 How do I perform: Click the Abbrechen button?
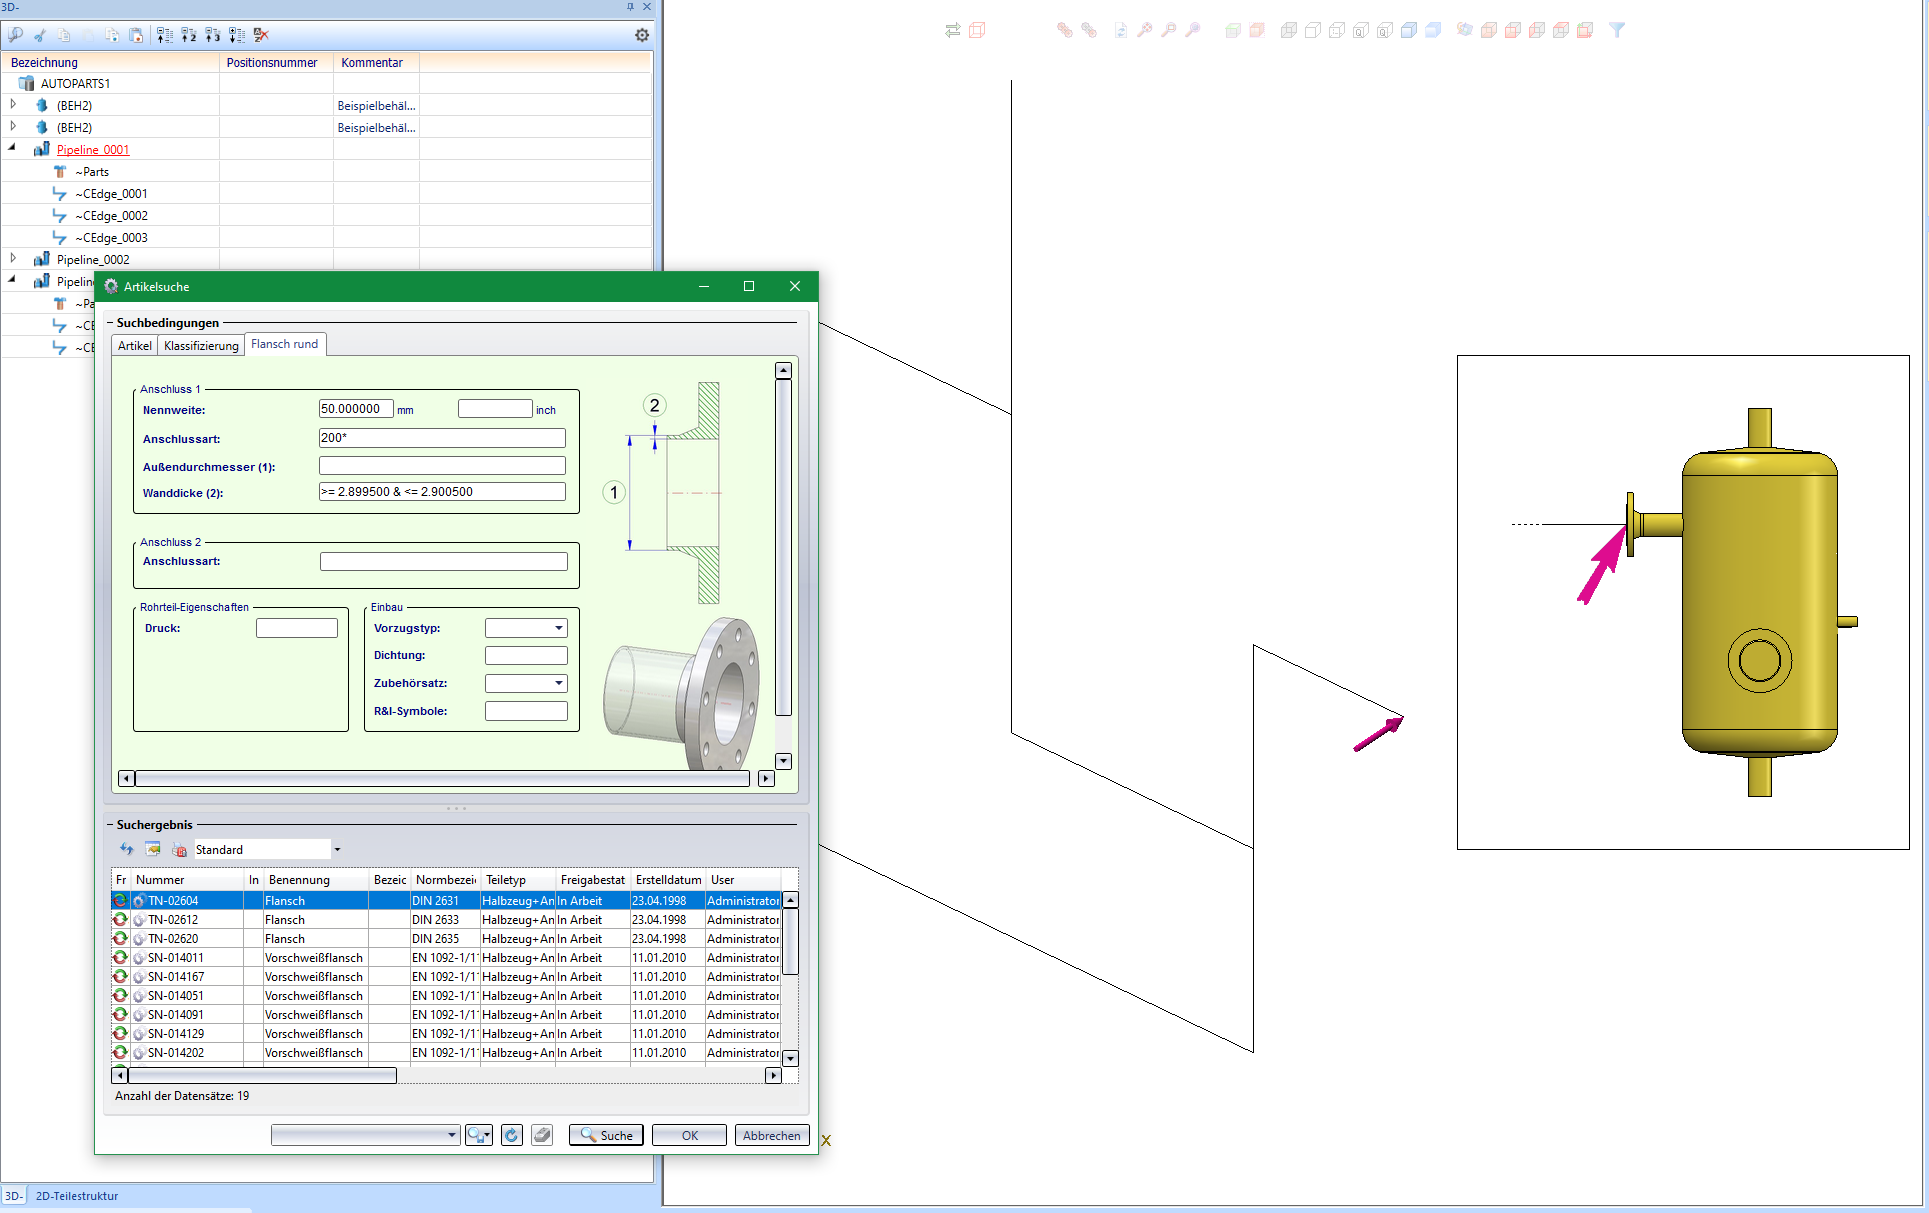(771, 1135)
